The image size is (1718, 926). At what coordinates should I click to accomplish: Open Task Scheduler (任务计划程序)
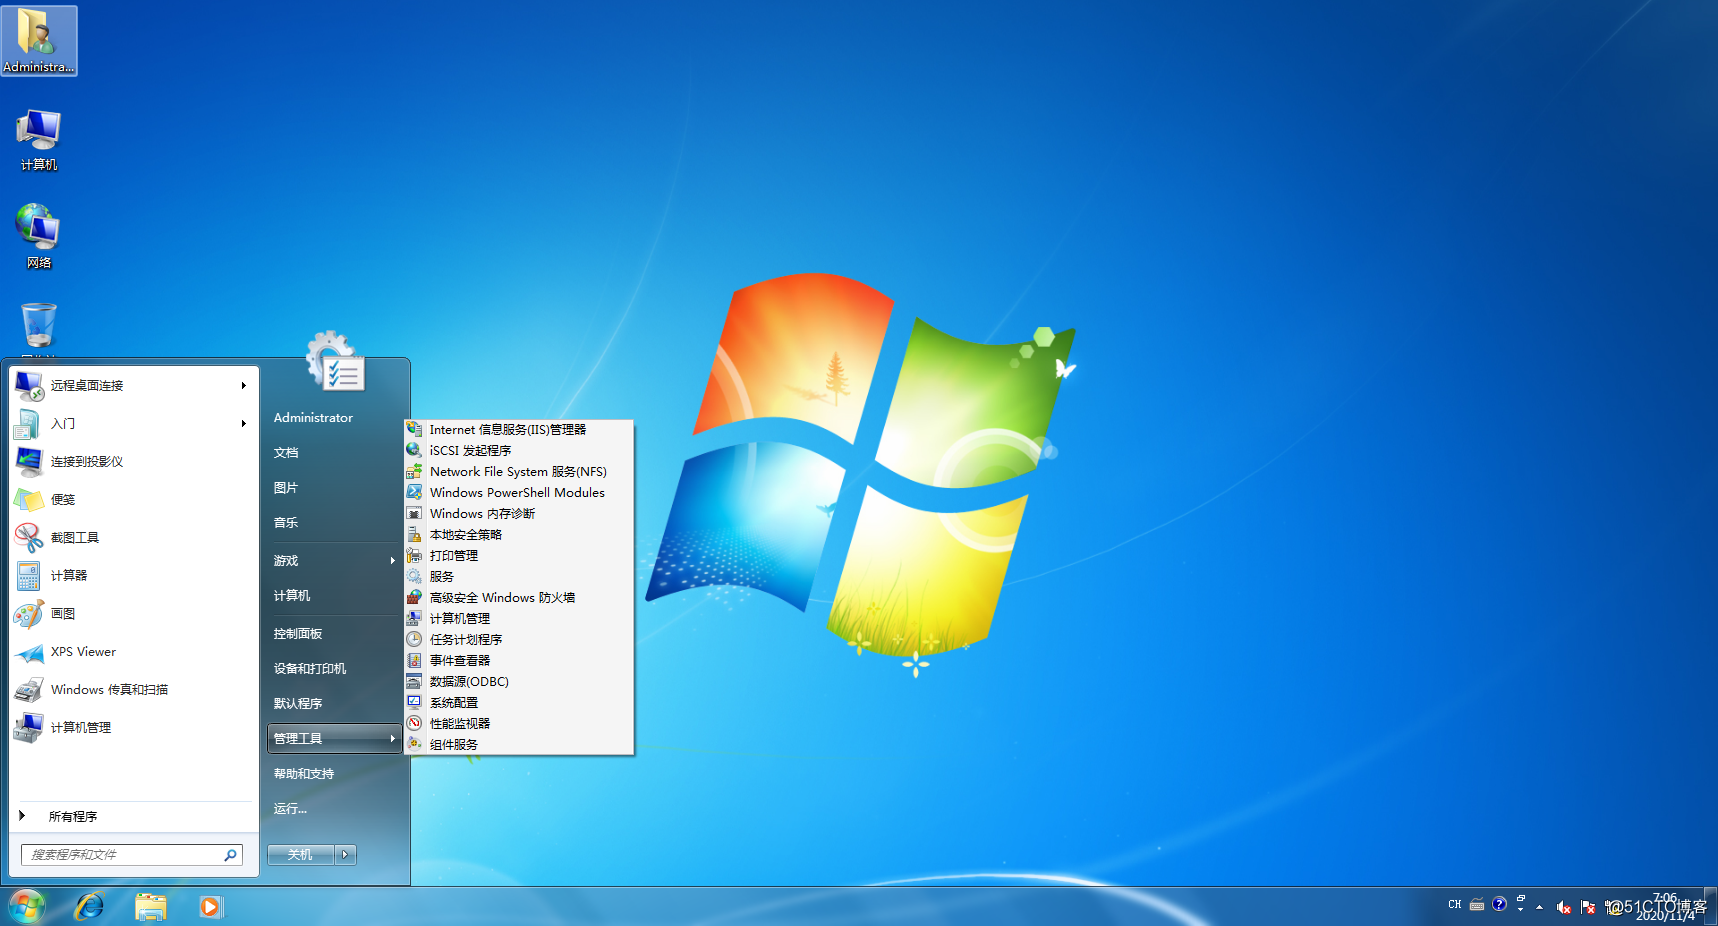click(519, 639)
